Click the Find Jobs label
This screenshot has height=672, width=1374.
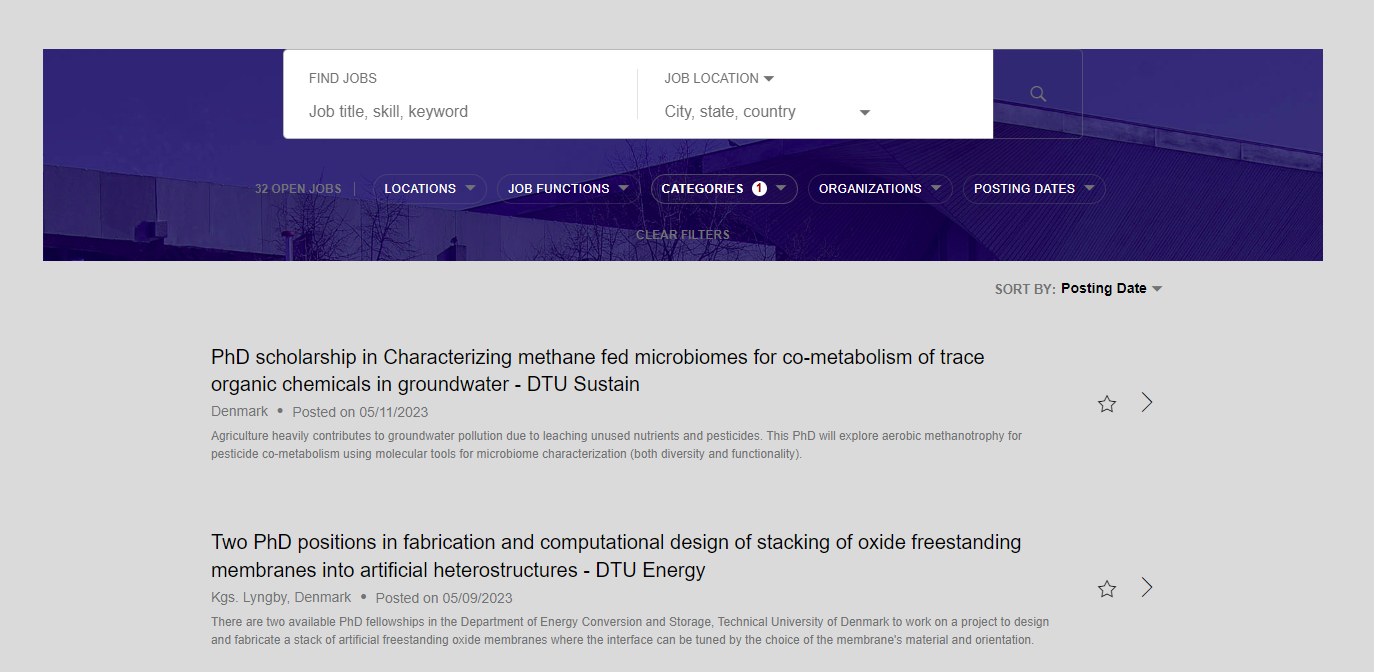click(343, 78)
